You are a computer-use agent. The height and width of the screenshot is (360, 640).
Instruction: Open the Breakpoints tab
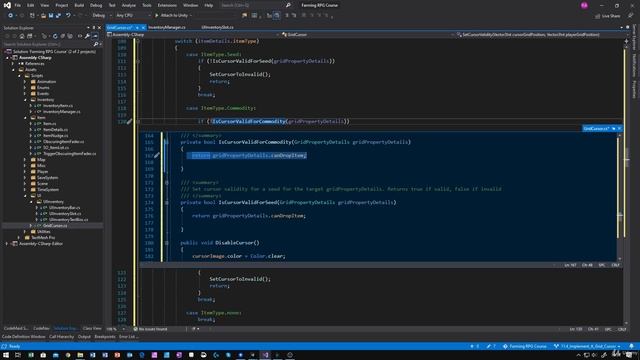[x=105, y=337]
